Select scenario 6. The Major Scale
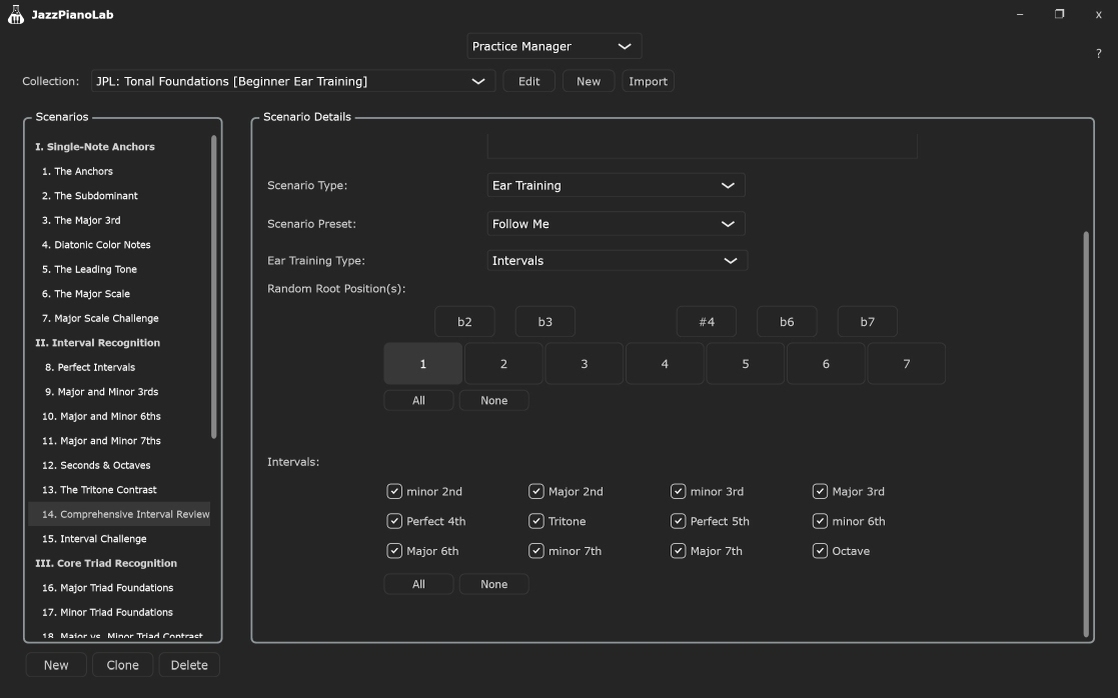 coord(119,294)
